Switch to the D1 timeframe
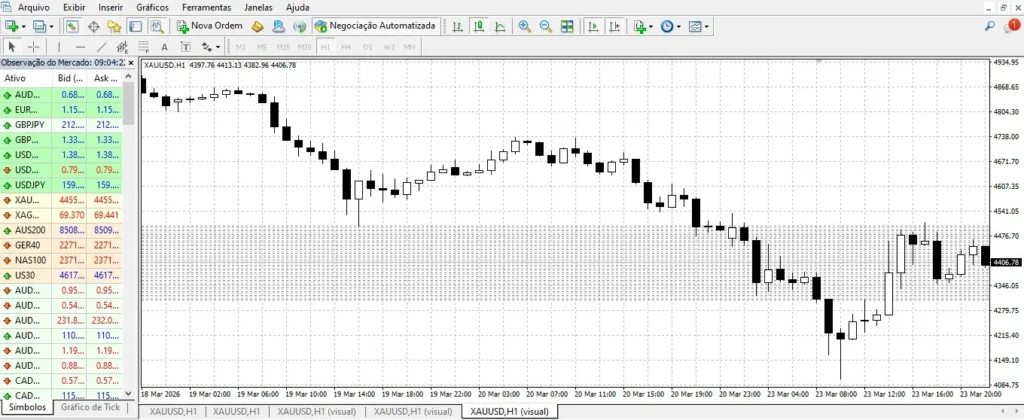The width and height of the screenshot is (1024, 420). click(368, 47)
